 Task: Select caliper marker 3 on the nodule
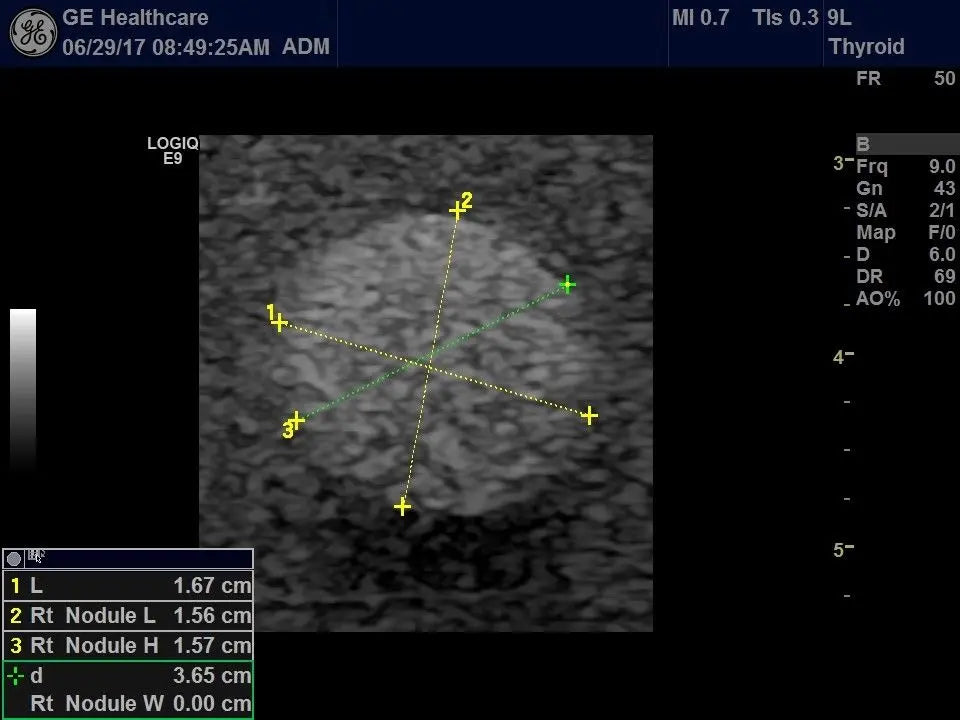coord(295,423)
